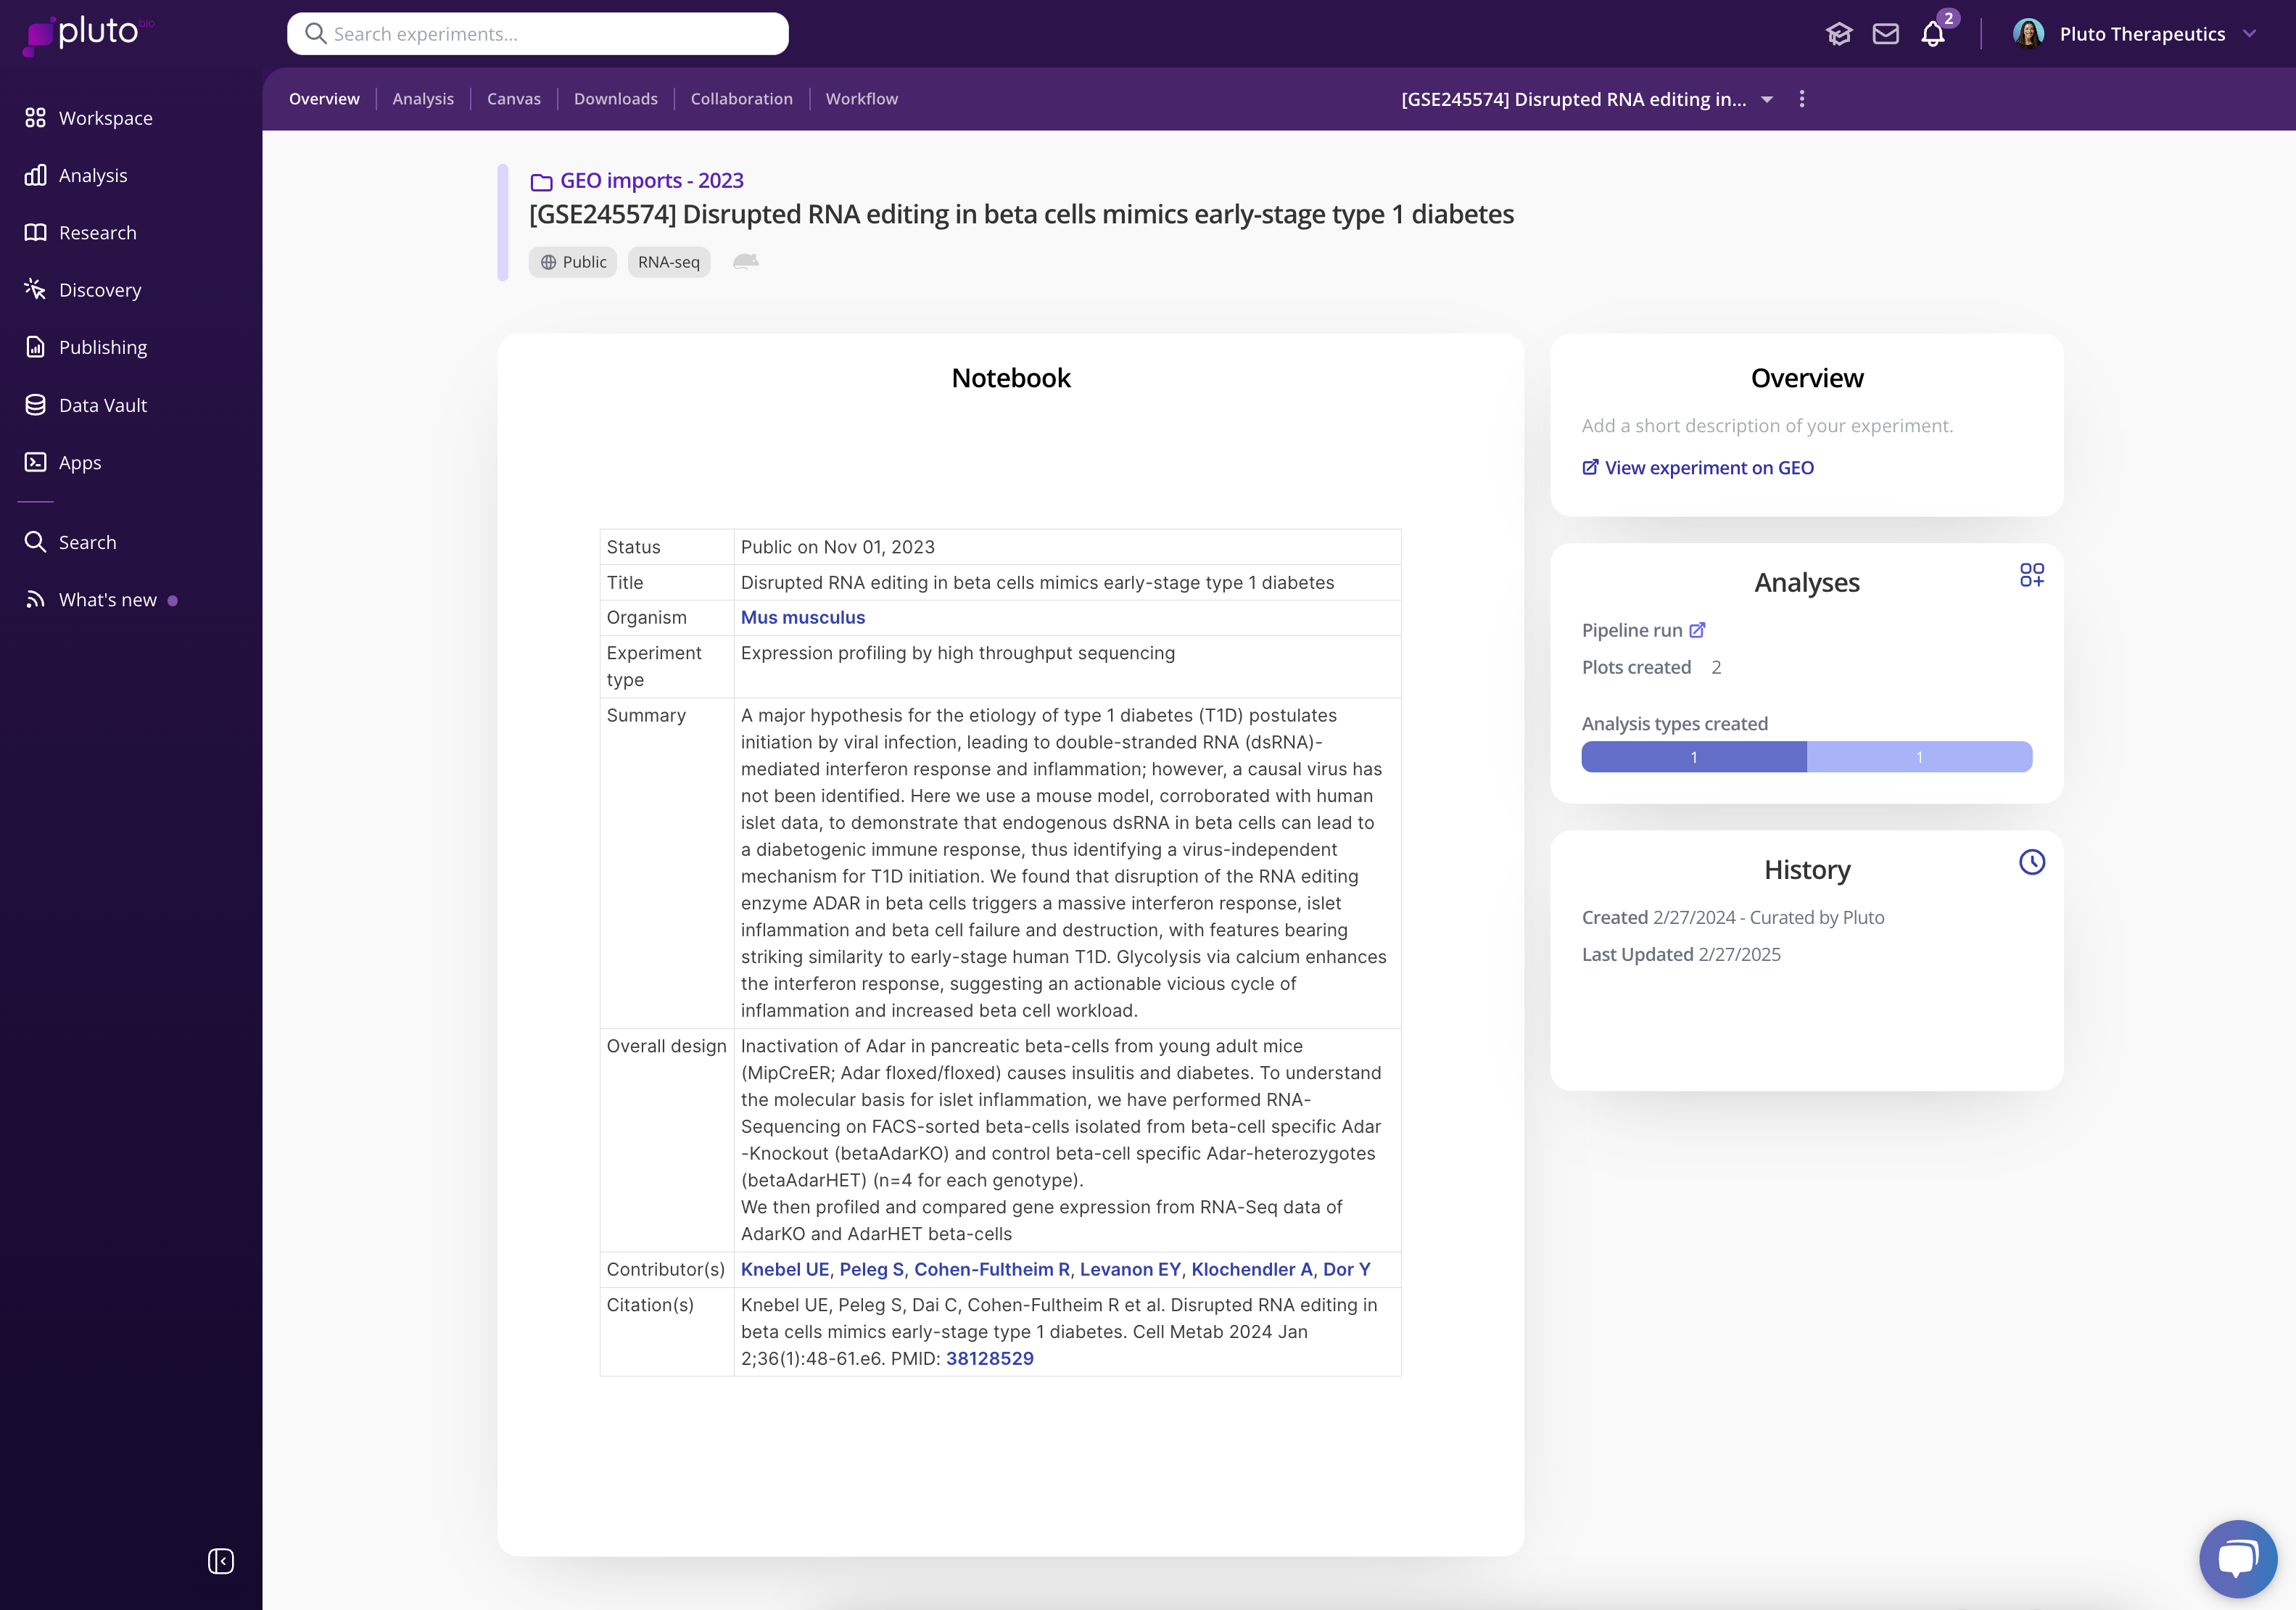Screen dimensions: 2296x1610
Task: Switch to the Downloads tab
Action: [615, 99]
